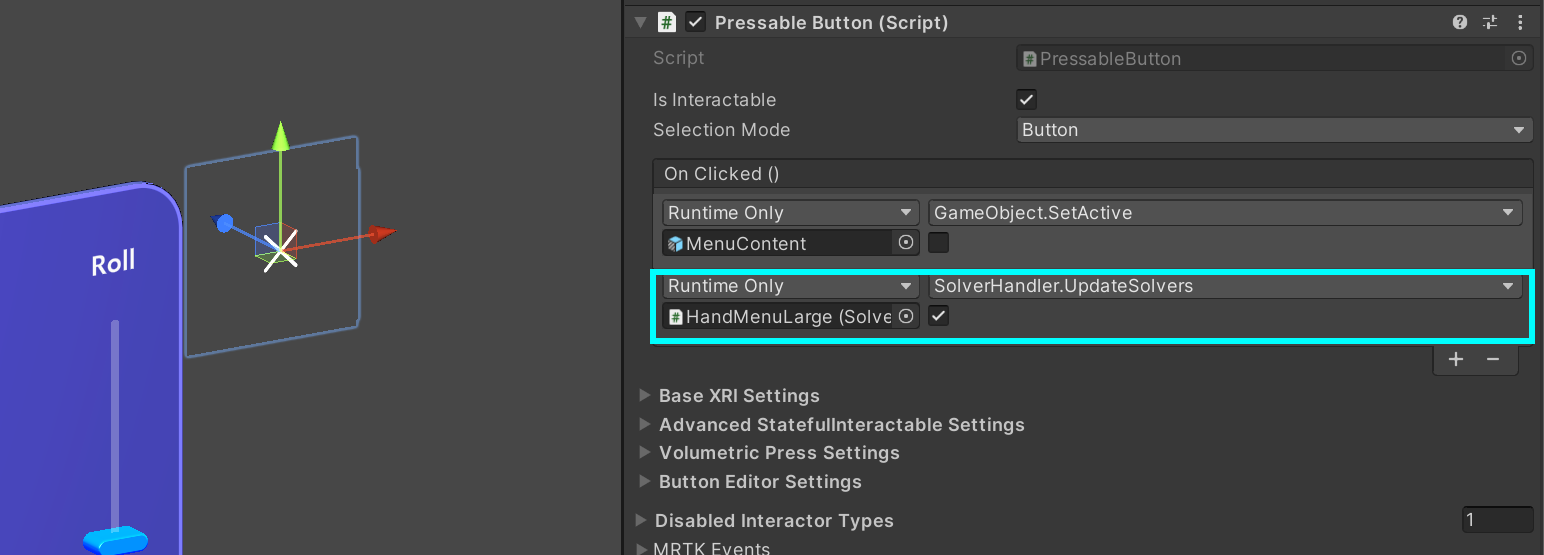The height and width of the screenshot is (555, 1544).
Task: Open the Selection Mode dropdown
Action: tap(1275, 130)
